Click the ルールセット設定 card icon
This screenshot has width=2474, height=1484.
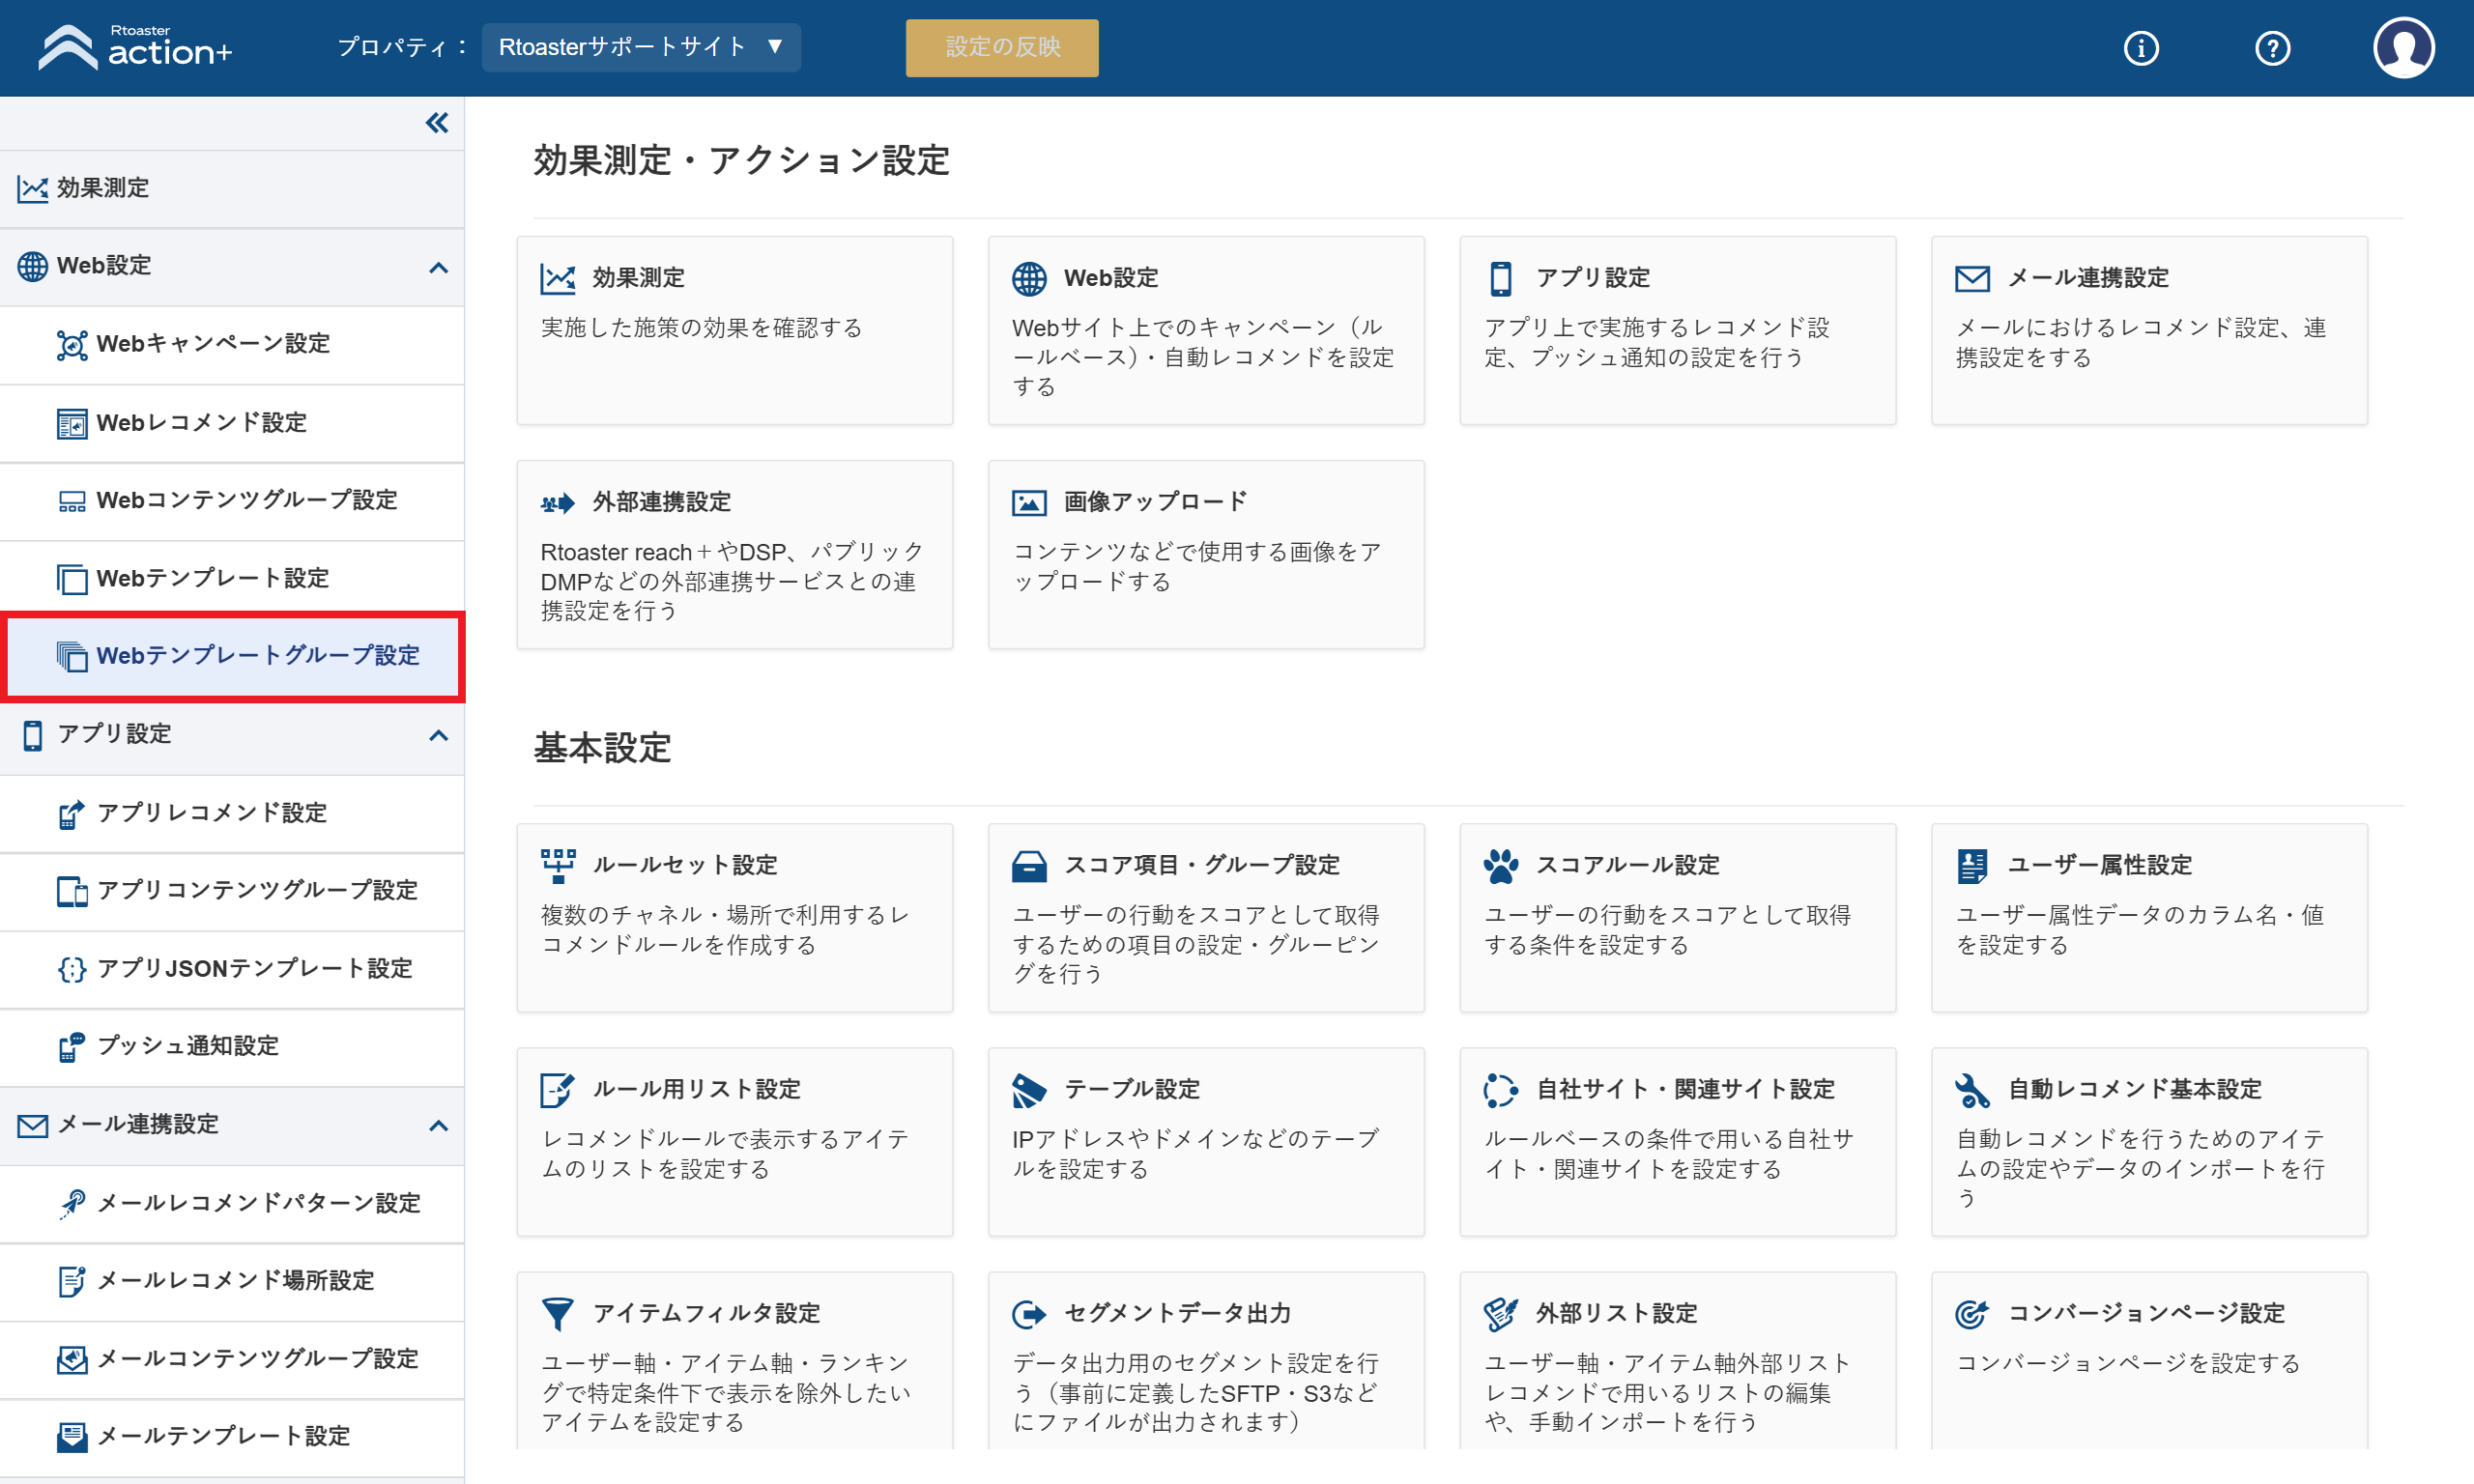(558, 865)
